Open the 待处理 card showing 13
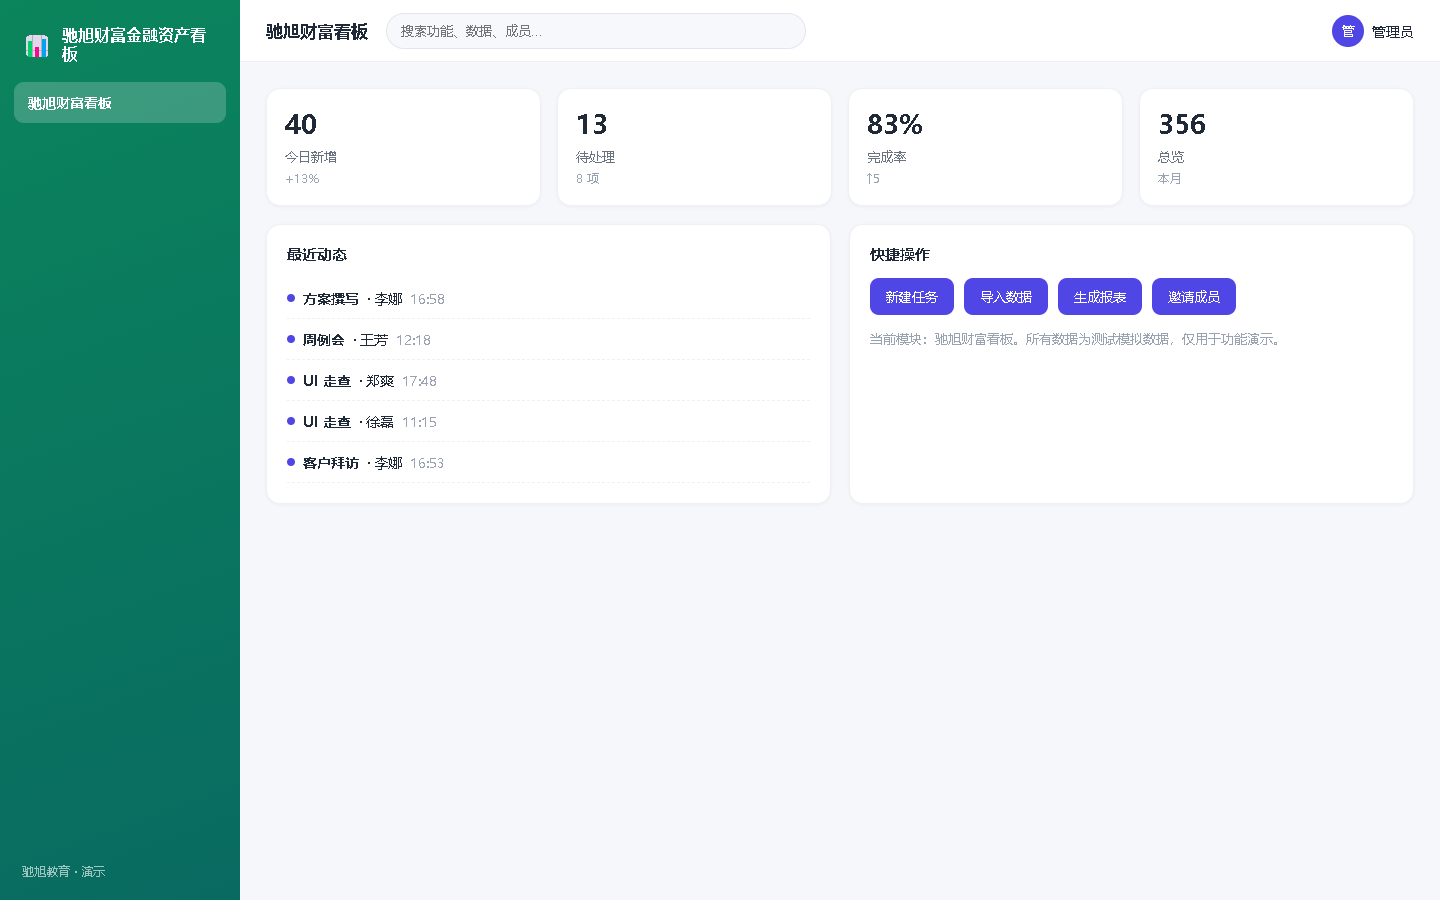This screenshot has height=900, width=1440. tap(694, 147)
